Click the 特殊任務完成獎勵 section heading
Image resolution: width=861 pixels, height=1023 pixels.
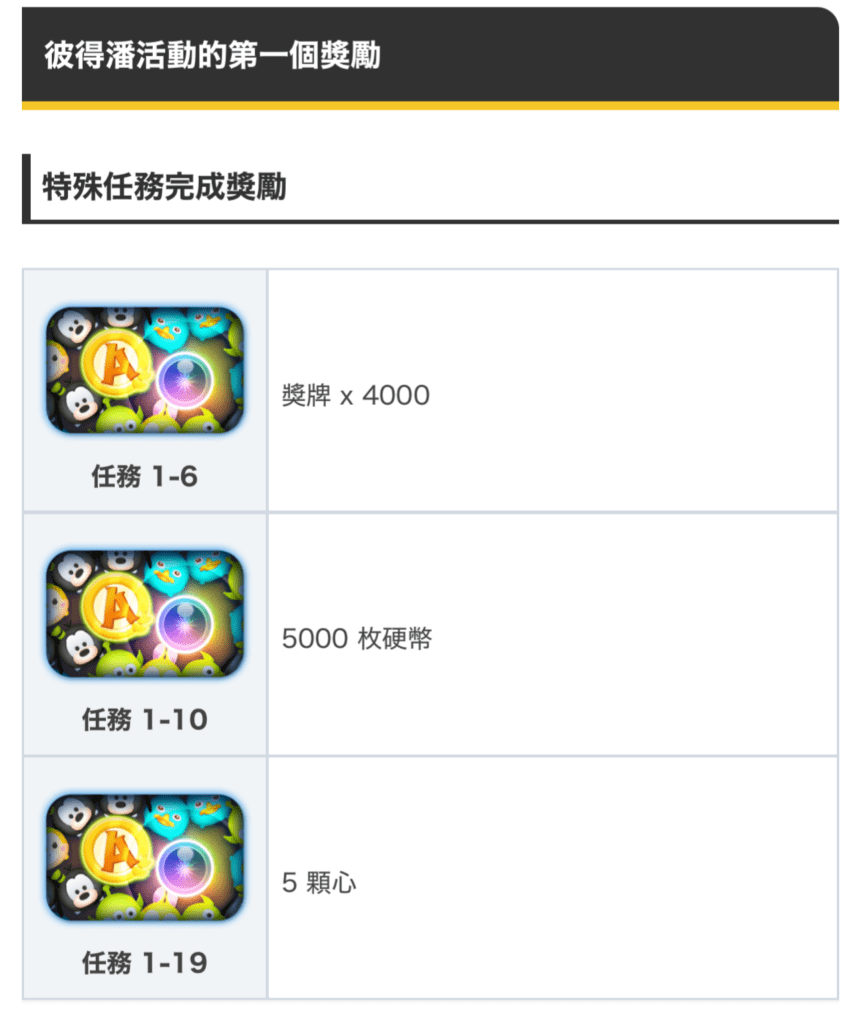pyautogui.click(x=164, y=187)
